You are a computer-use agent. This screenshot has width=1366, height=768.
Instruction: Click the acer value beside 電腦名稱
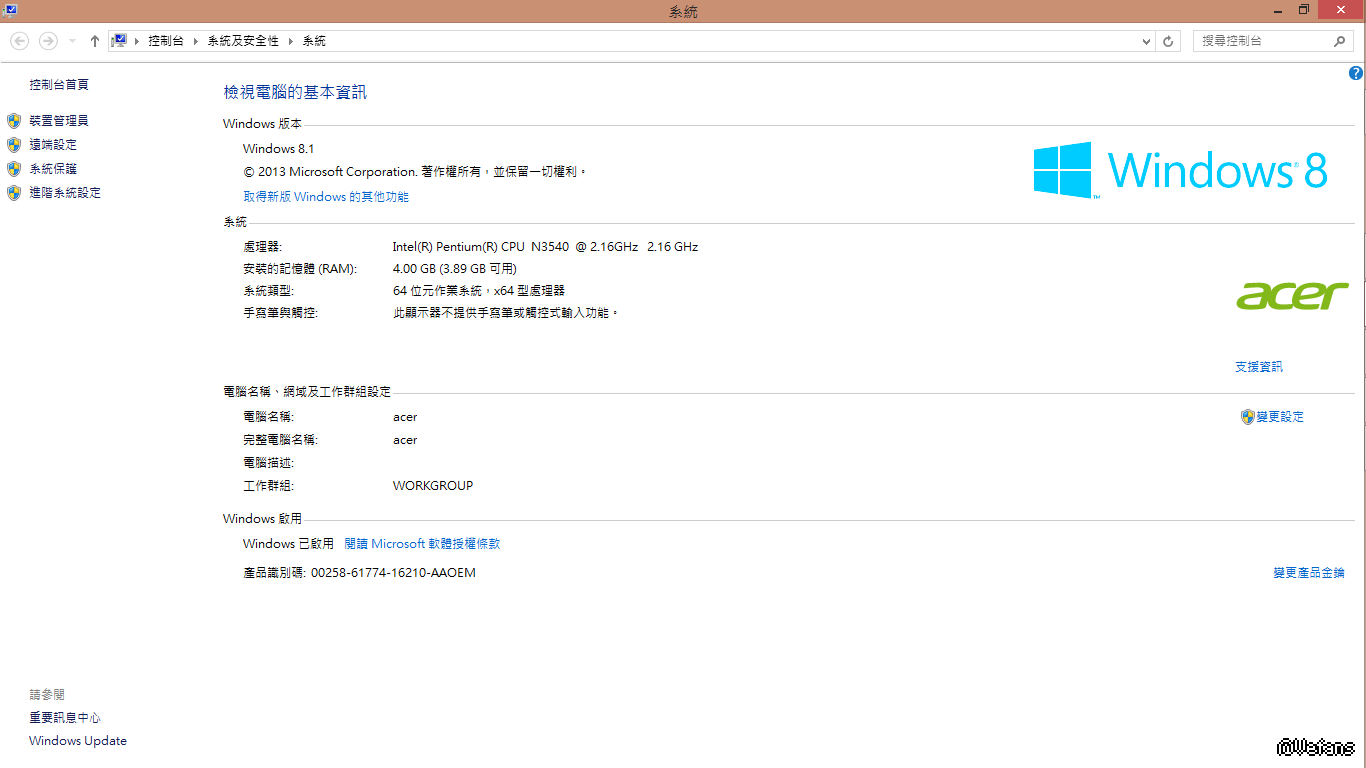point(405,417)
